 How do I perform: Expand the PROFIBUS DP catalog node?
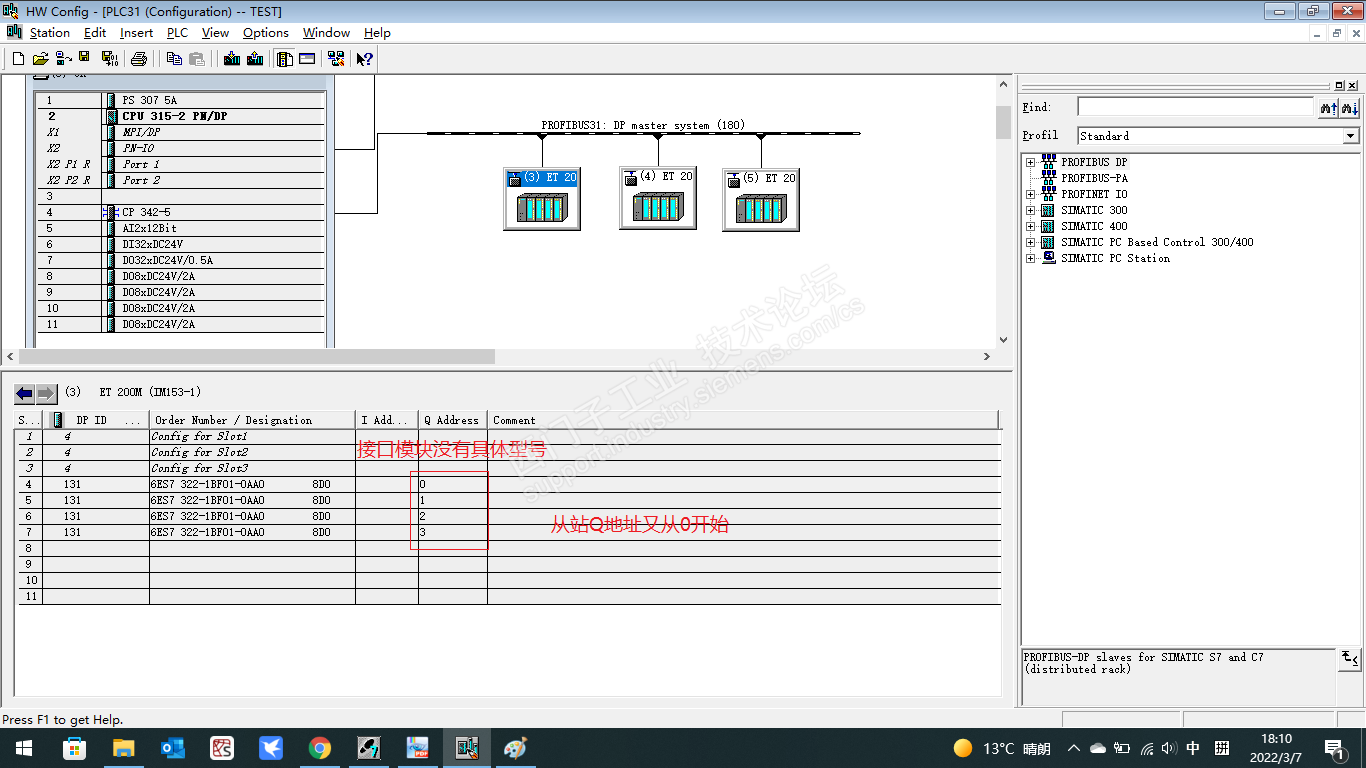point(1030,162)
